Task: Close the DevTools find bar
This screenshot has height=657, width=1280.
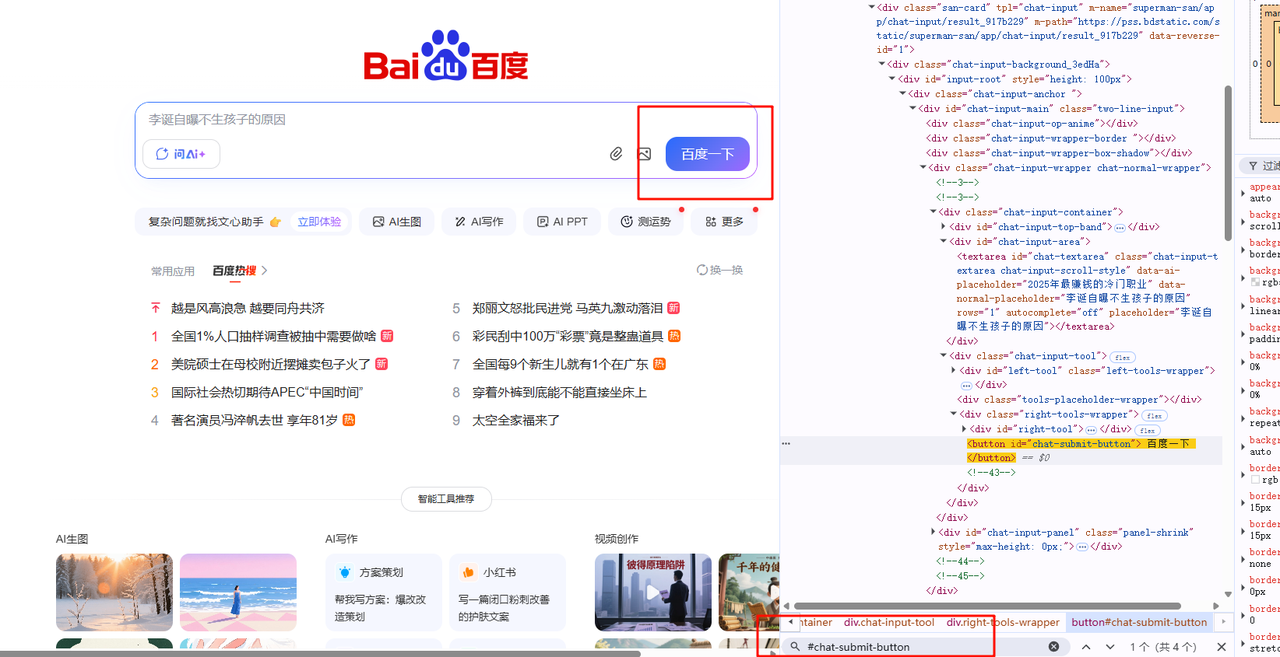Action: click(x=1220, y=647)
